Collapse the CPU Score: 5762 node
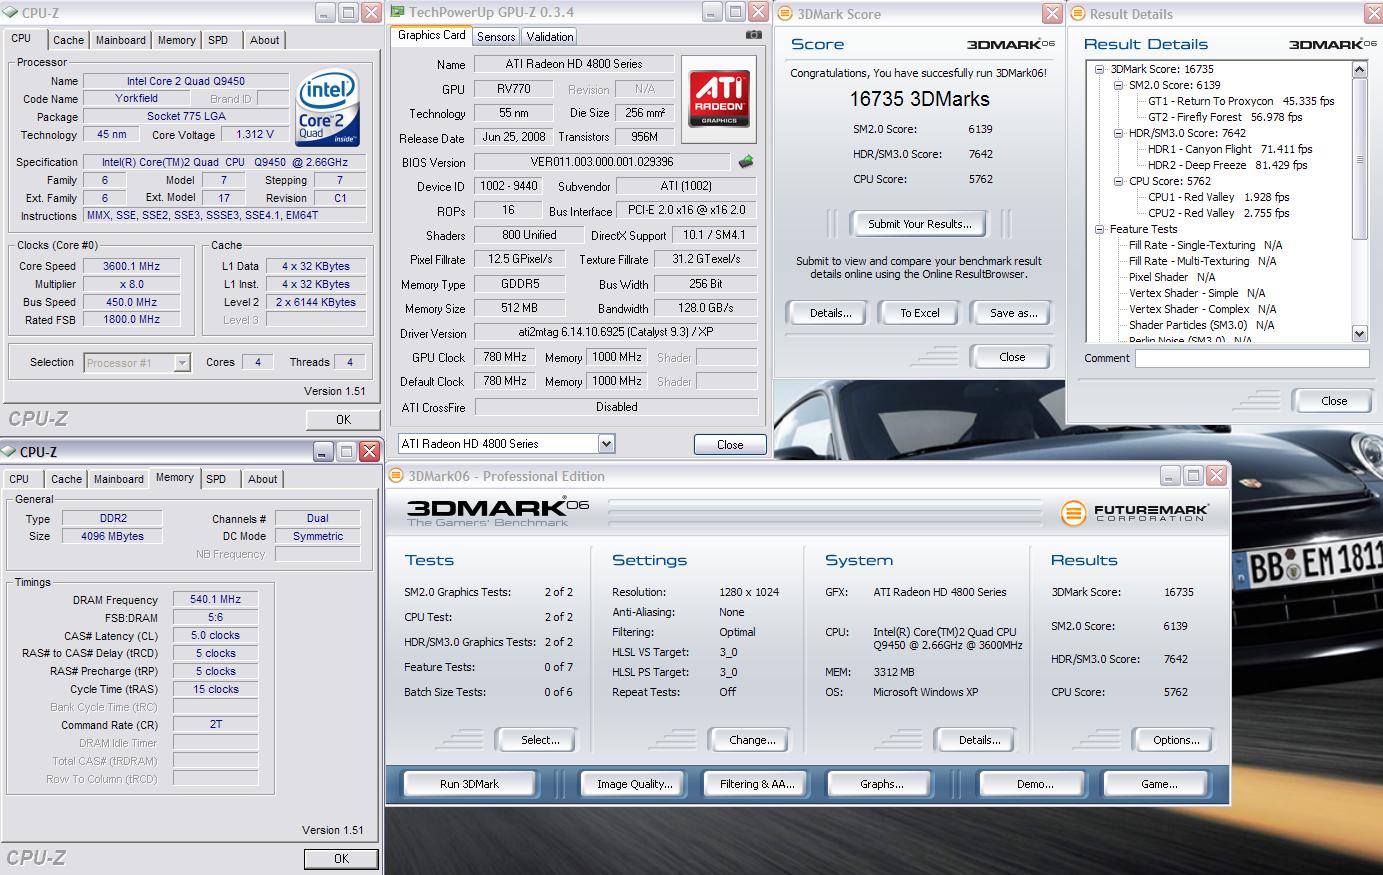 [1119, 181]
